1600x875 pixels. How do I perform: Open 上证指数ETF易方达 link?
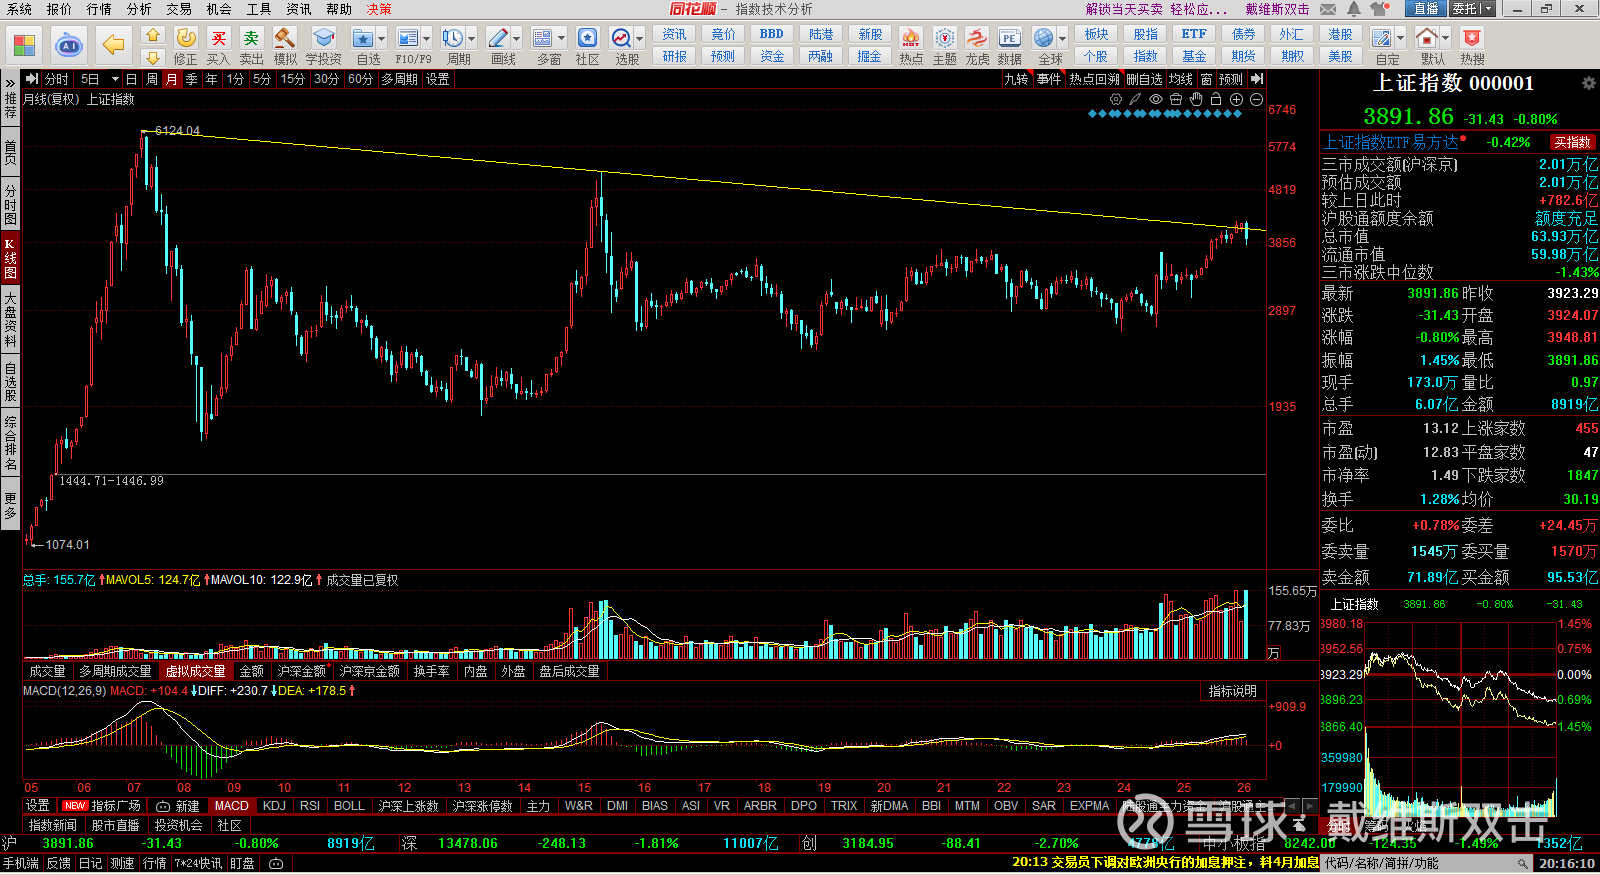(x=1390, y=143)
